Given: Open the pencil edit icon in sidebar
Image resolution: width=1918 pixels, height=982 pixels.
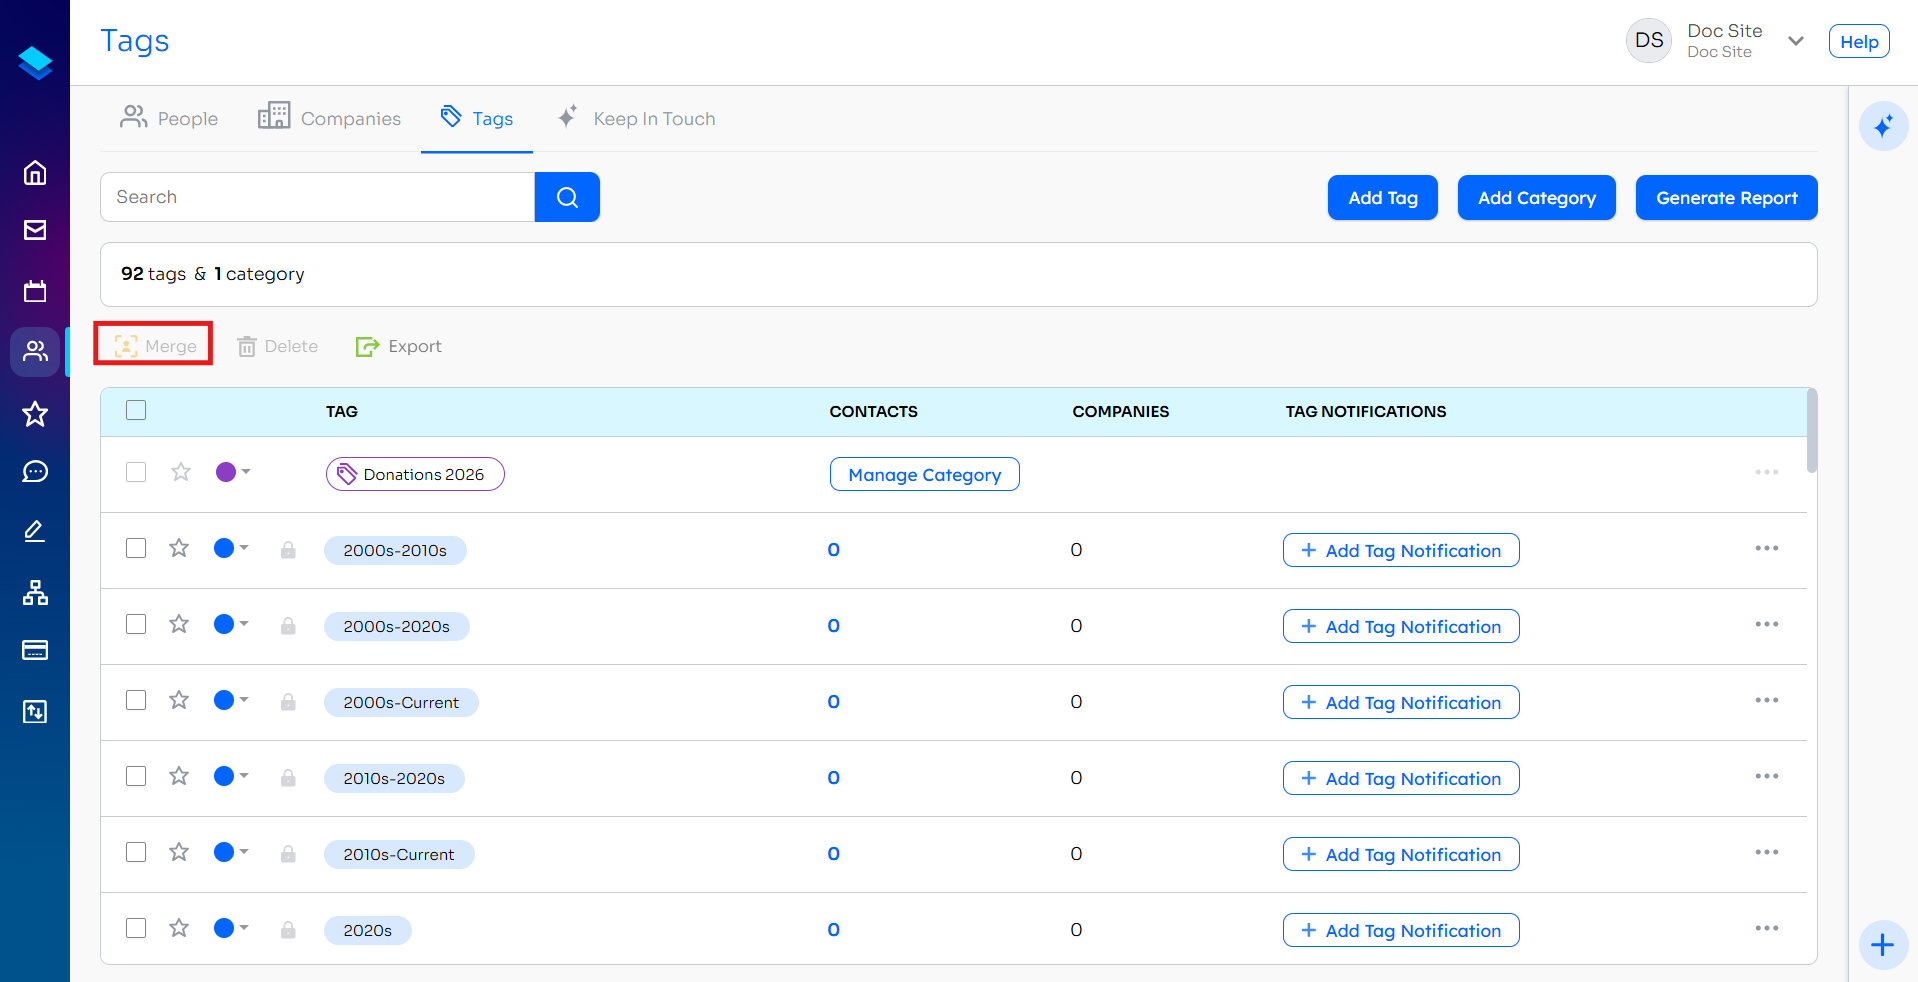Looking at the screenshot, I should click(x=35, y=531).
